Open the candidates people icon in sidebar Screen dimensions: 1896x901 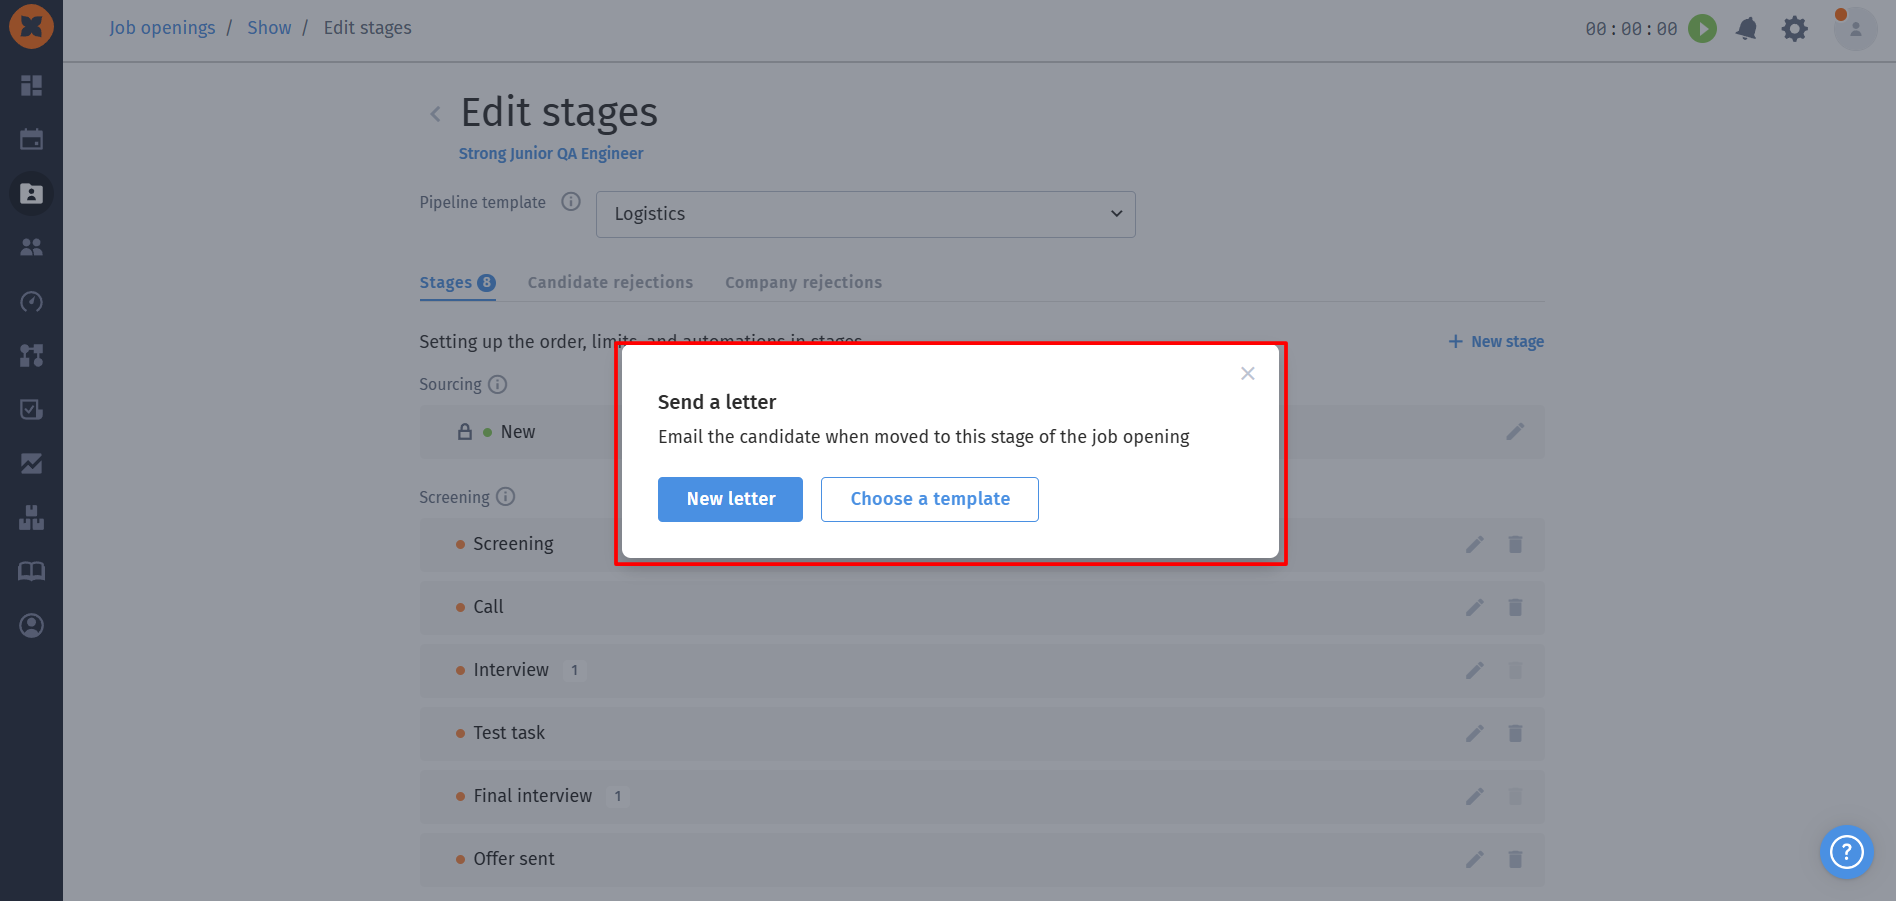click(31, 247)
